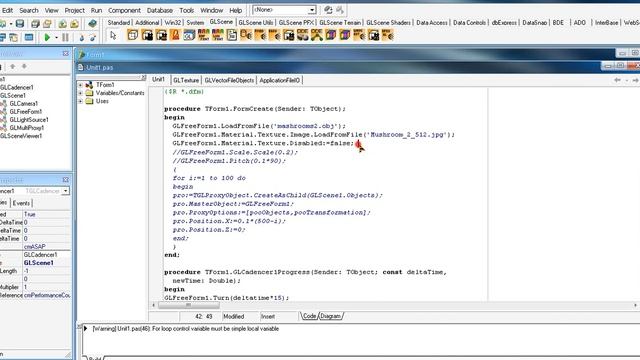Click the Add file to project icon
640x360 pixels.
coord(62,24)
